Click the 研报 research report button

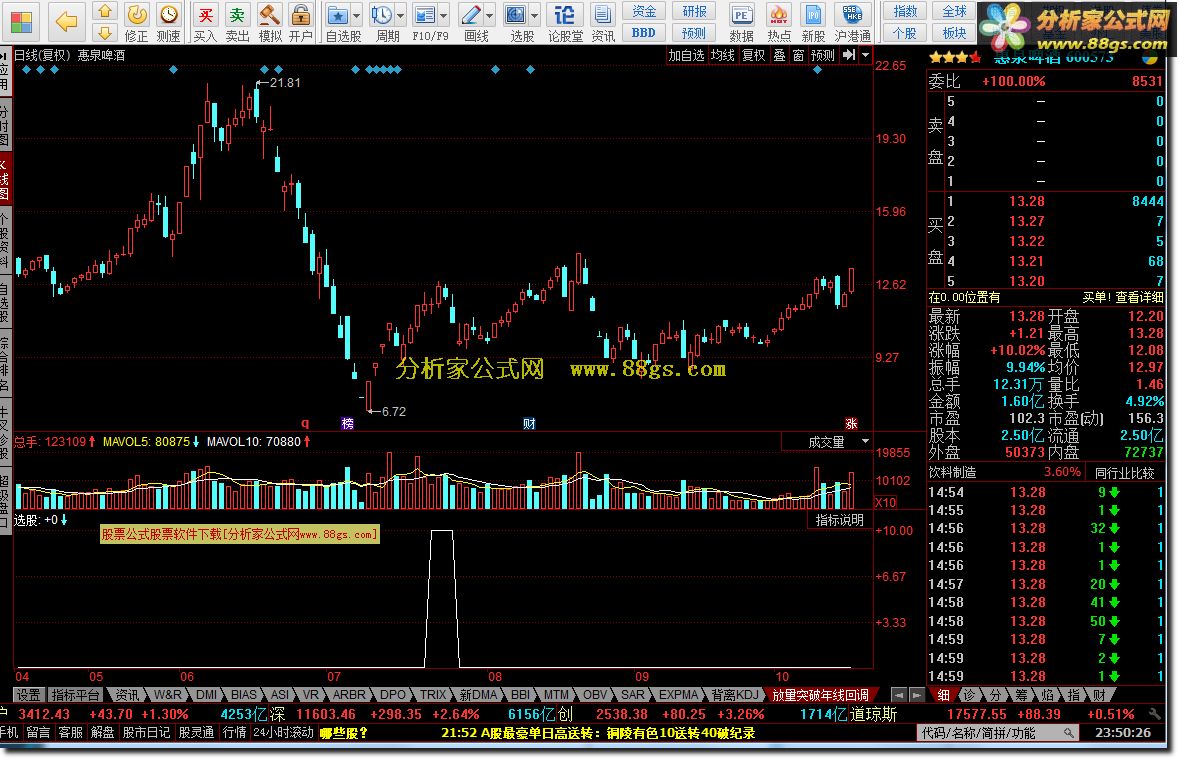coord(694,11)
